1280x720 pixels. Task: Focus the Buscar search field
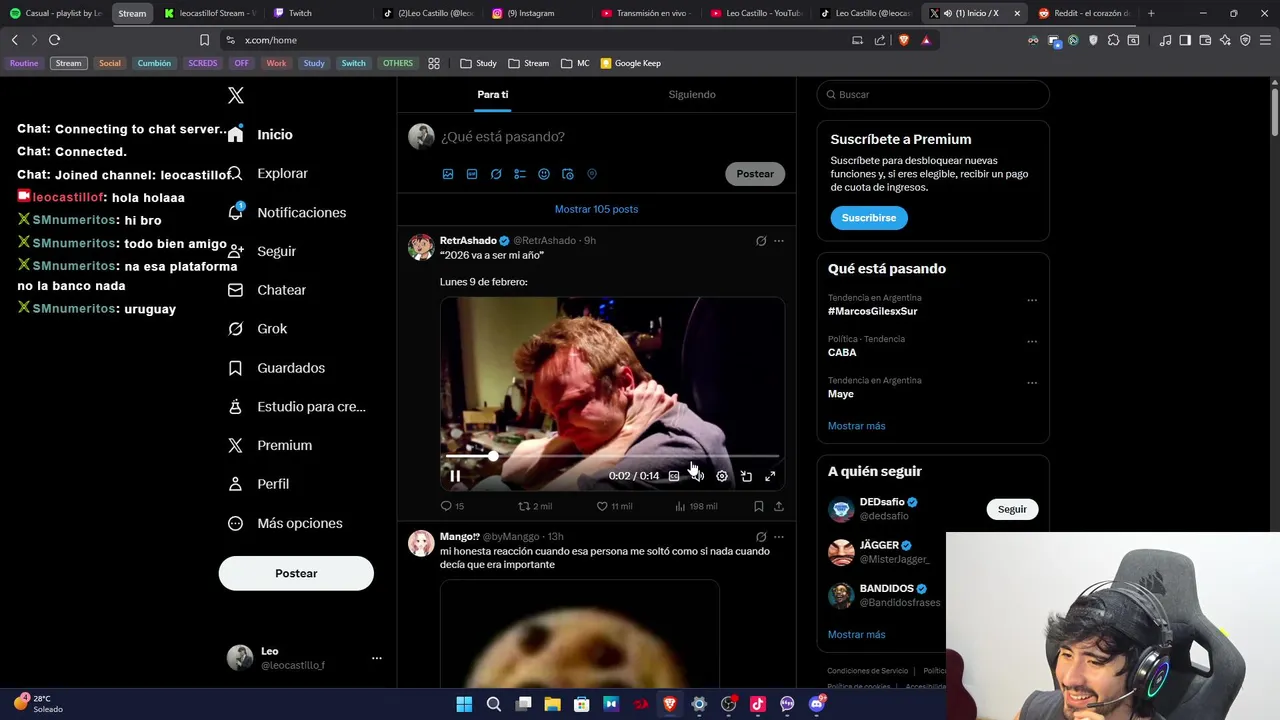(933, 94)
